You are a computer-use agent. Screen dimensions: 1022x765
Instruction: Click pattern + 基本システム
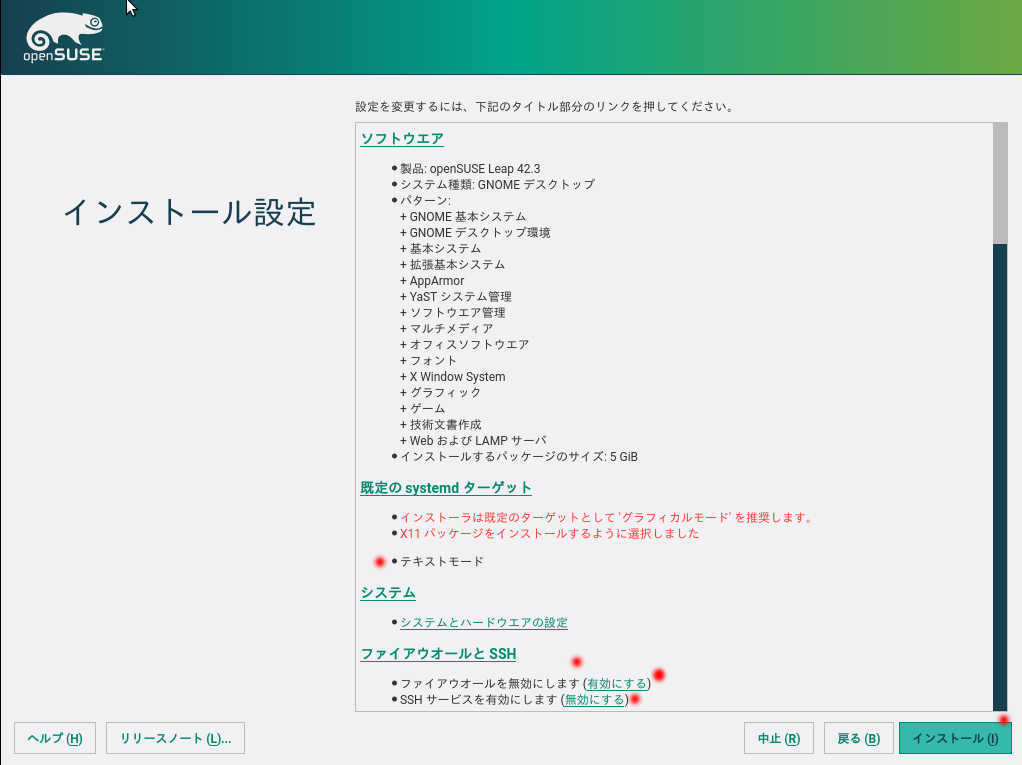[440, 248]
